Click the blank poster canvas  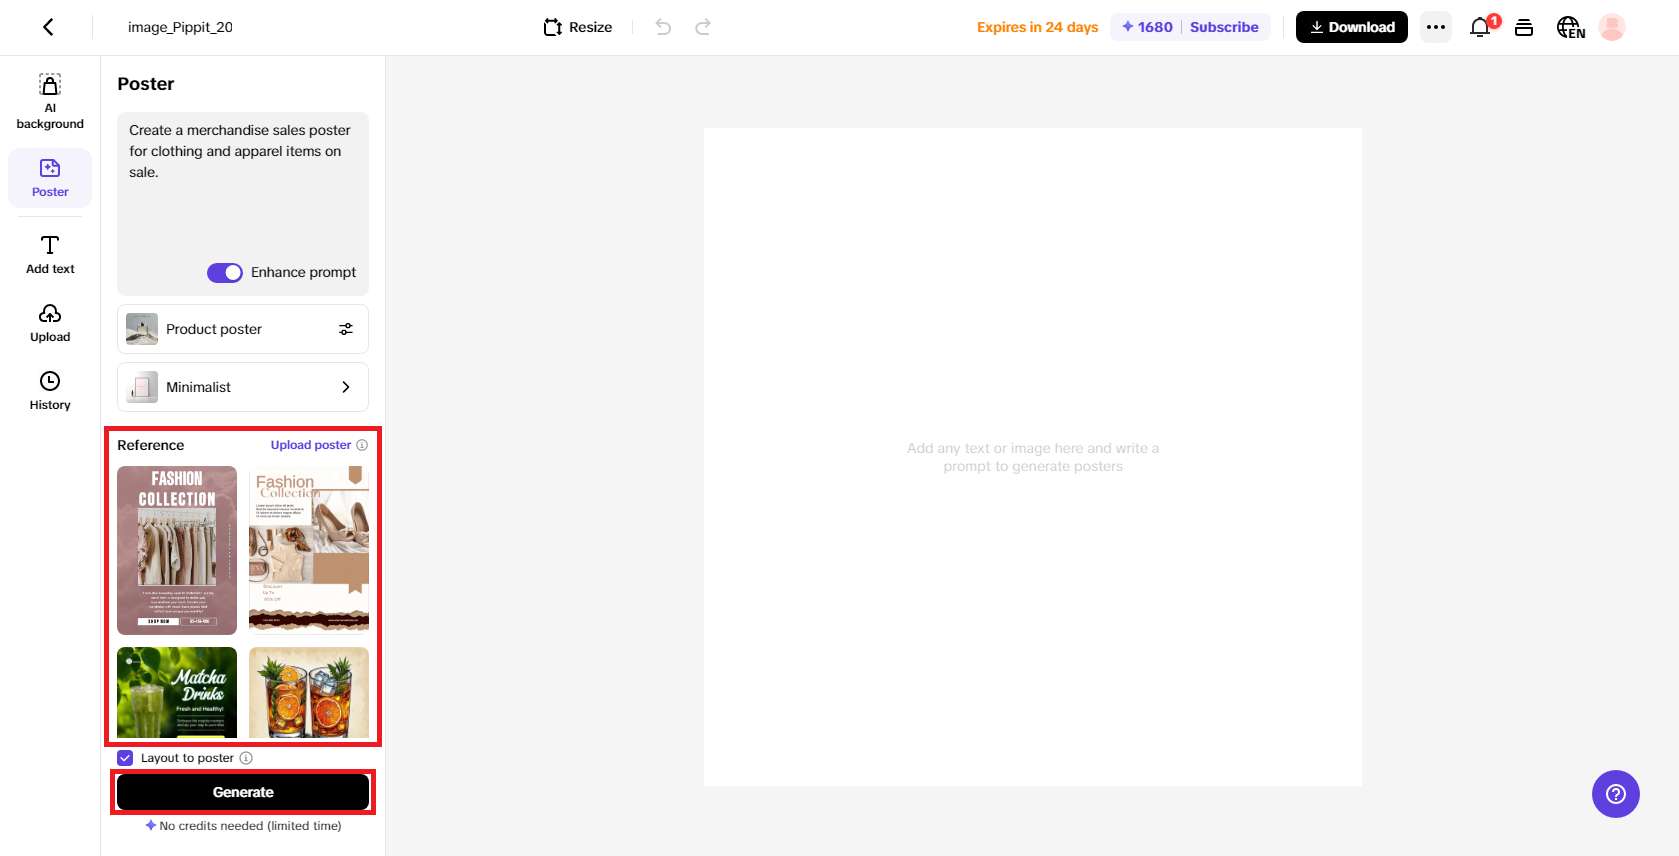[1033, 457]
